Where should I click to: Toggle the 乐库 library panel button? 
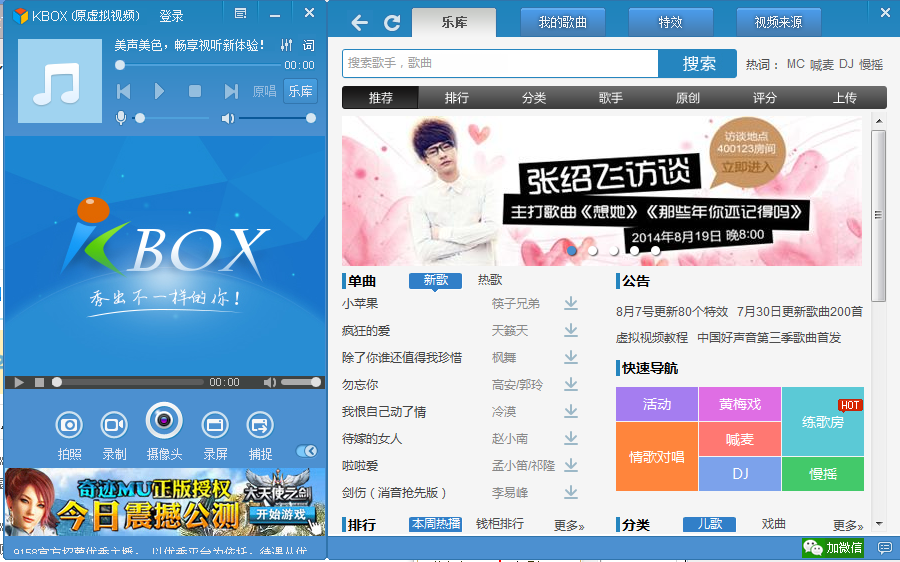pos(300,91)
